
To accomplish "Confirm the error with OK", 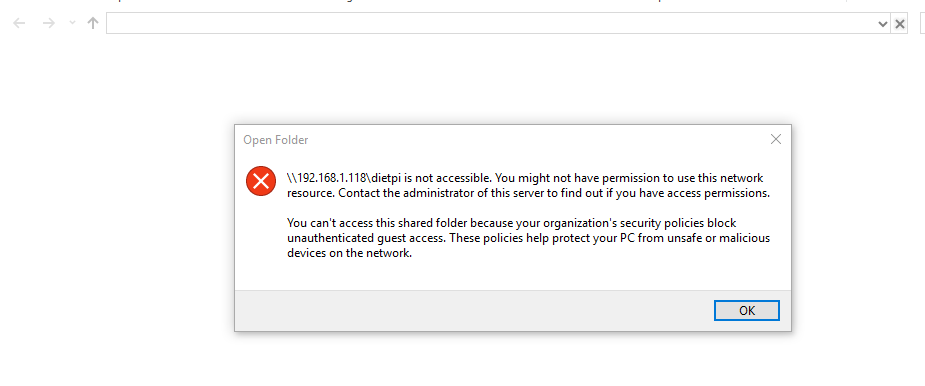I will [x=747, y=310].
